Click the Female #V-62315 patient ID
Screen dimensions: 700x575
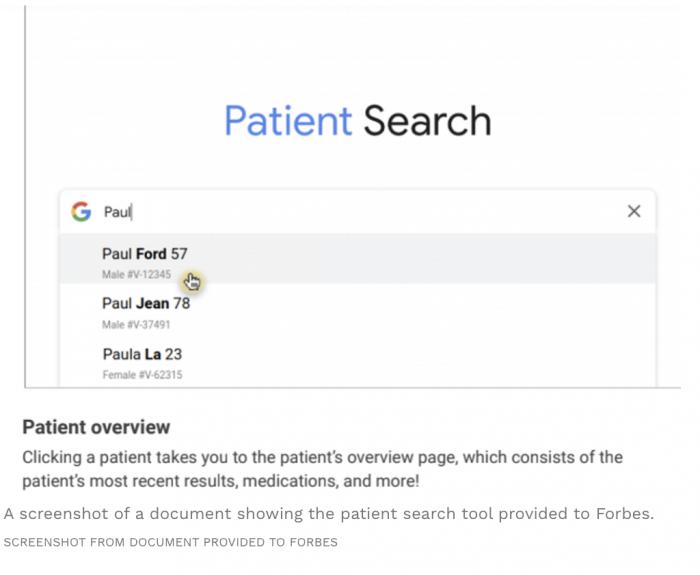click(x=142, y=375)
